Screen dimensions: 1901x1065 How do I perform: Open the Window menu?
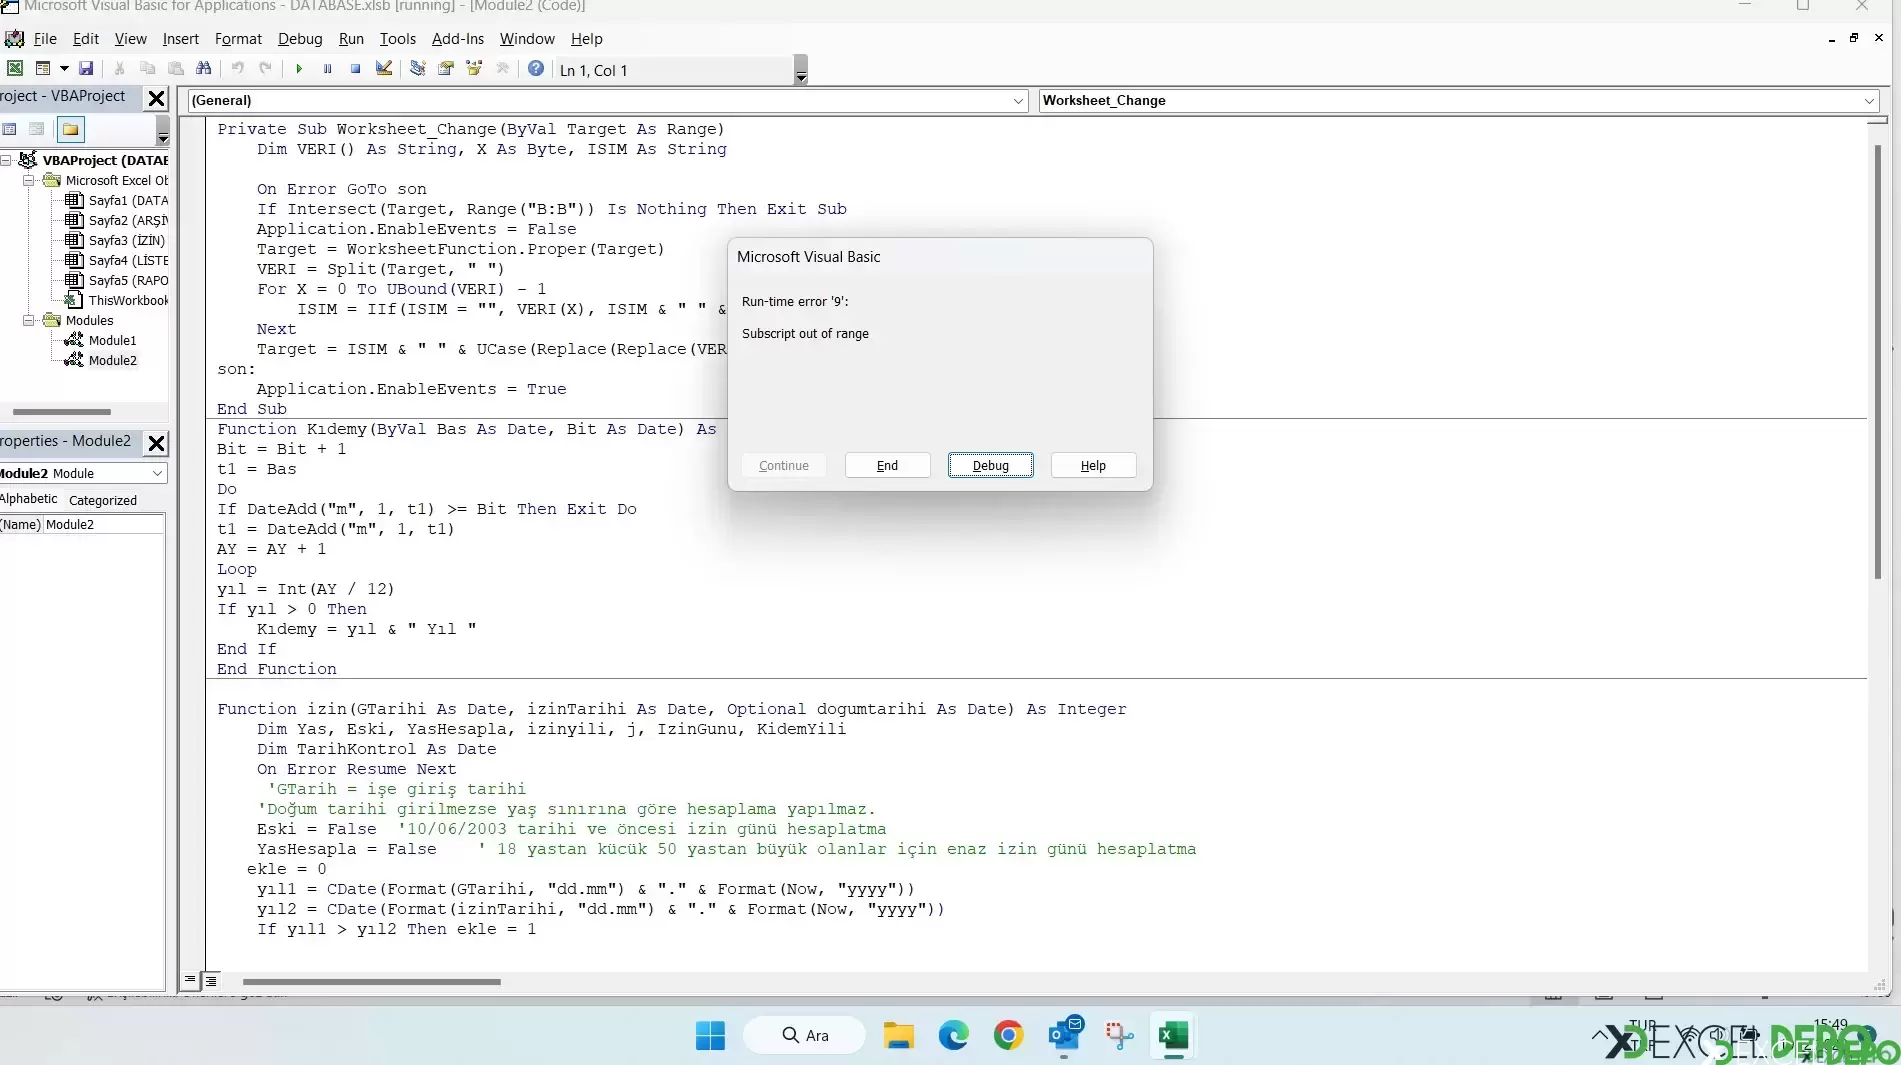(527, 38)
